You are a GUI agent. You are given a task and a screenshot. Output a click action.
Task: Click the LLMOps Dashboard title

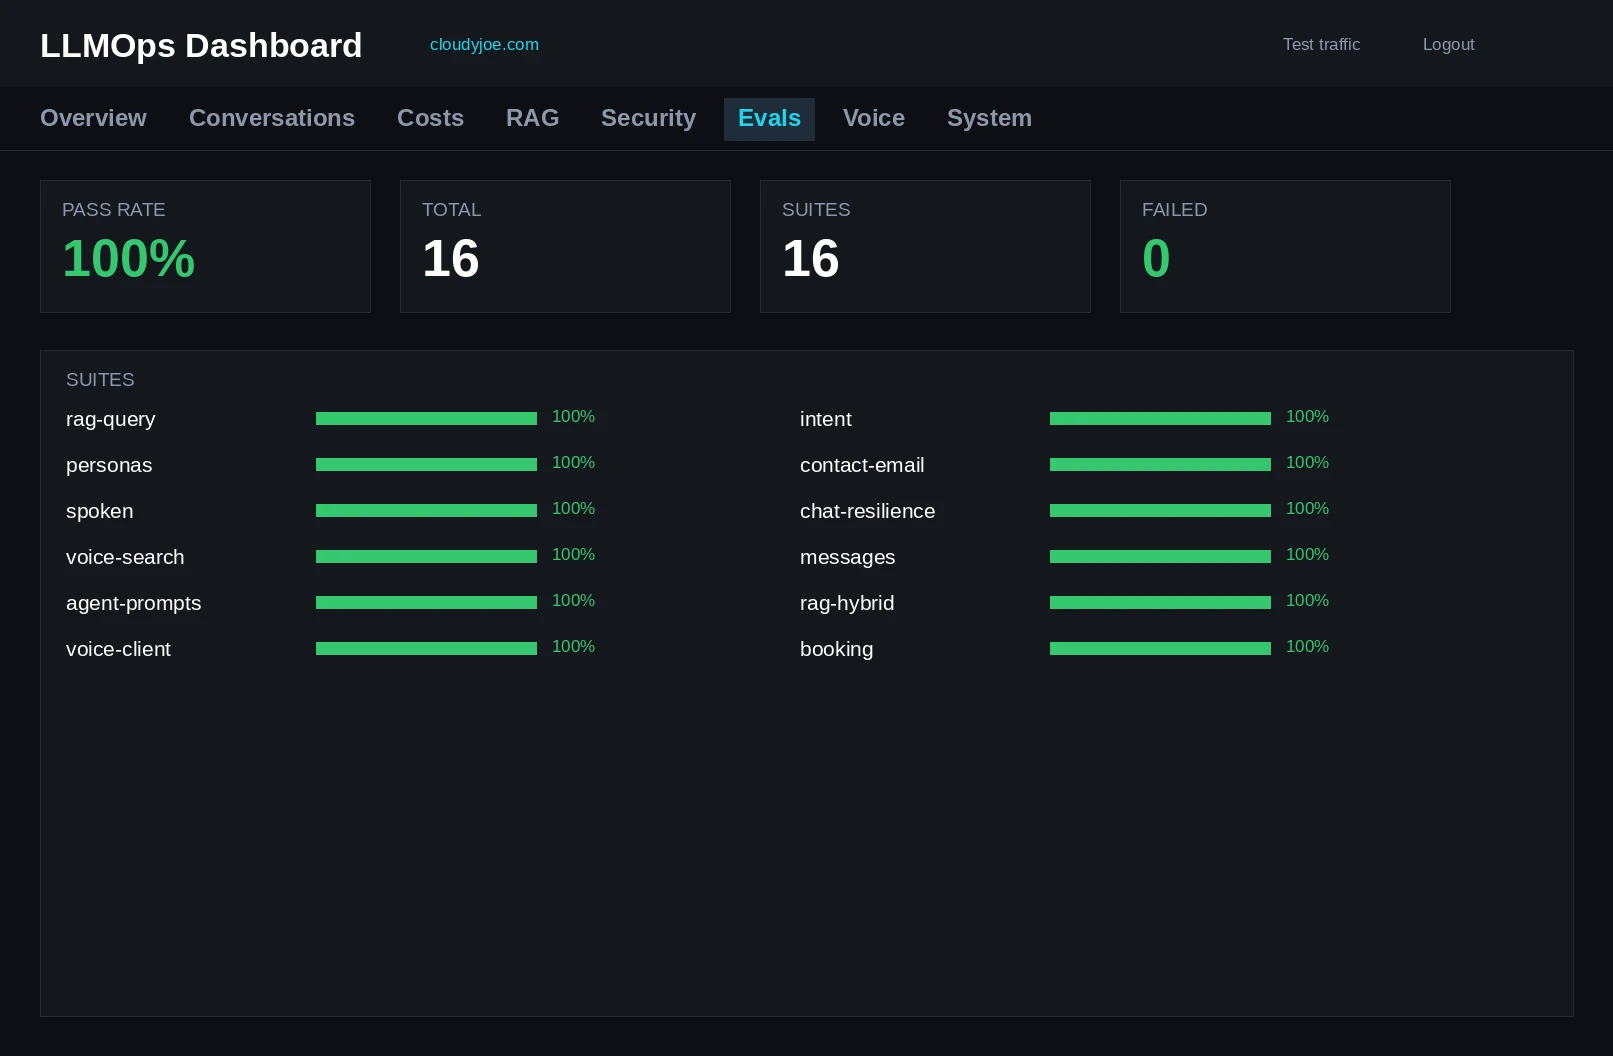tap(201, 45)
